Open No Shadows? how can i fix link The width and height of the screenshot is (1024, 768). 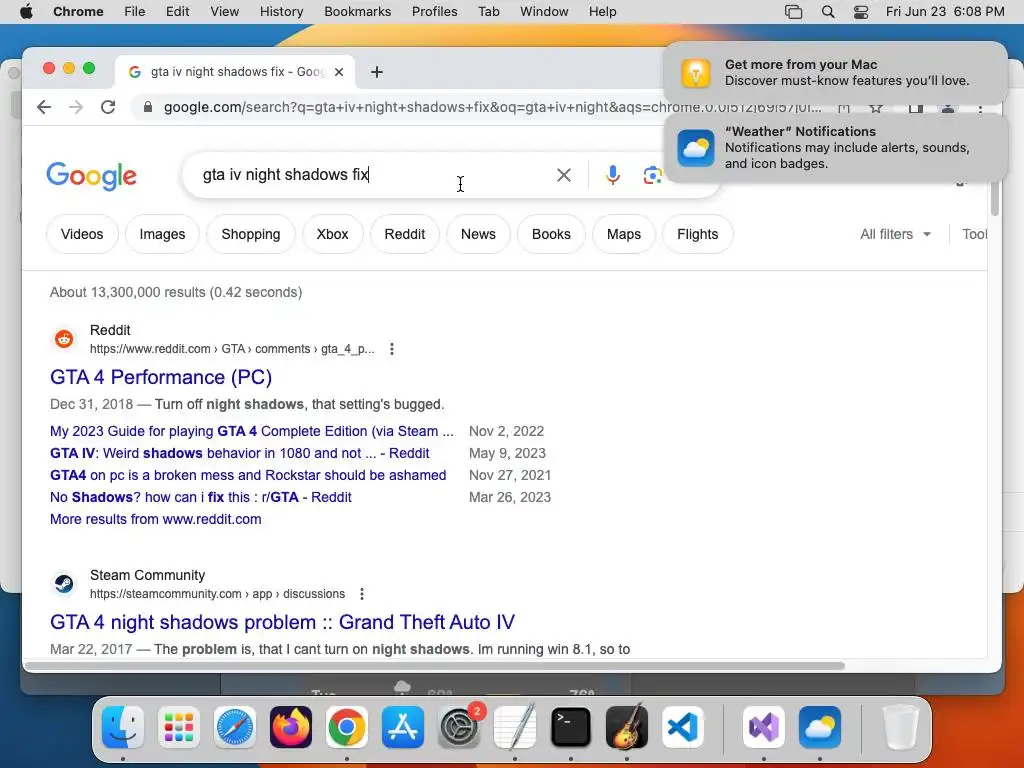[x=200, y=498]
